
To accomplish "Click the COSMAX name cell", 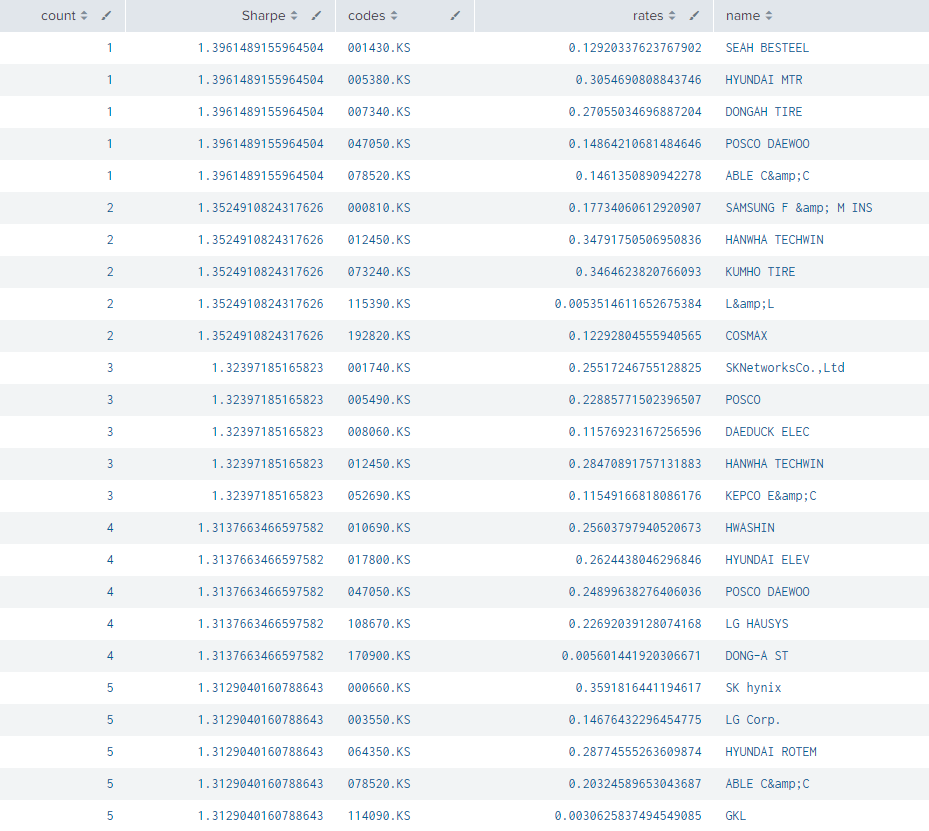I will 747,336.
